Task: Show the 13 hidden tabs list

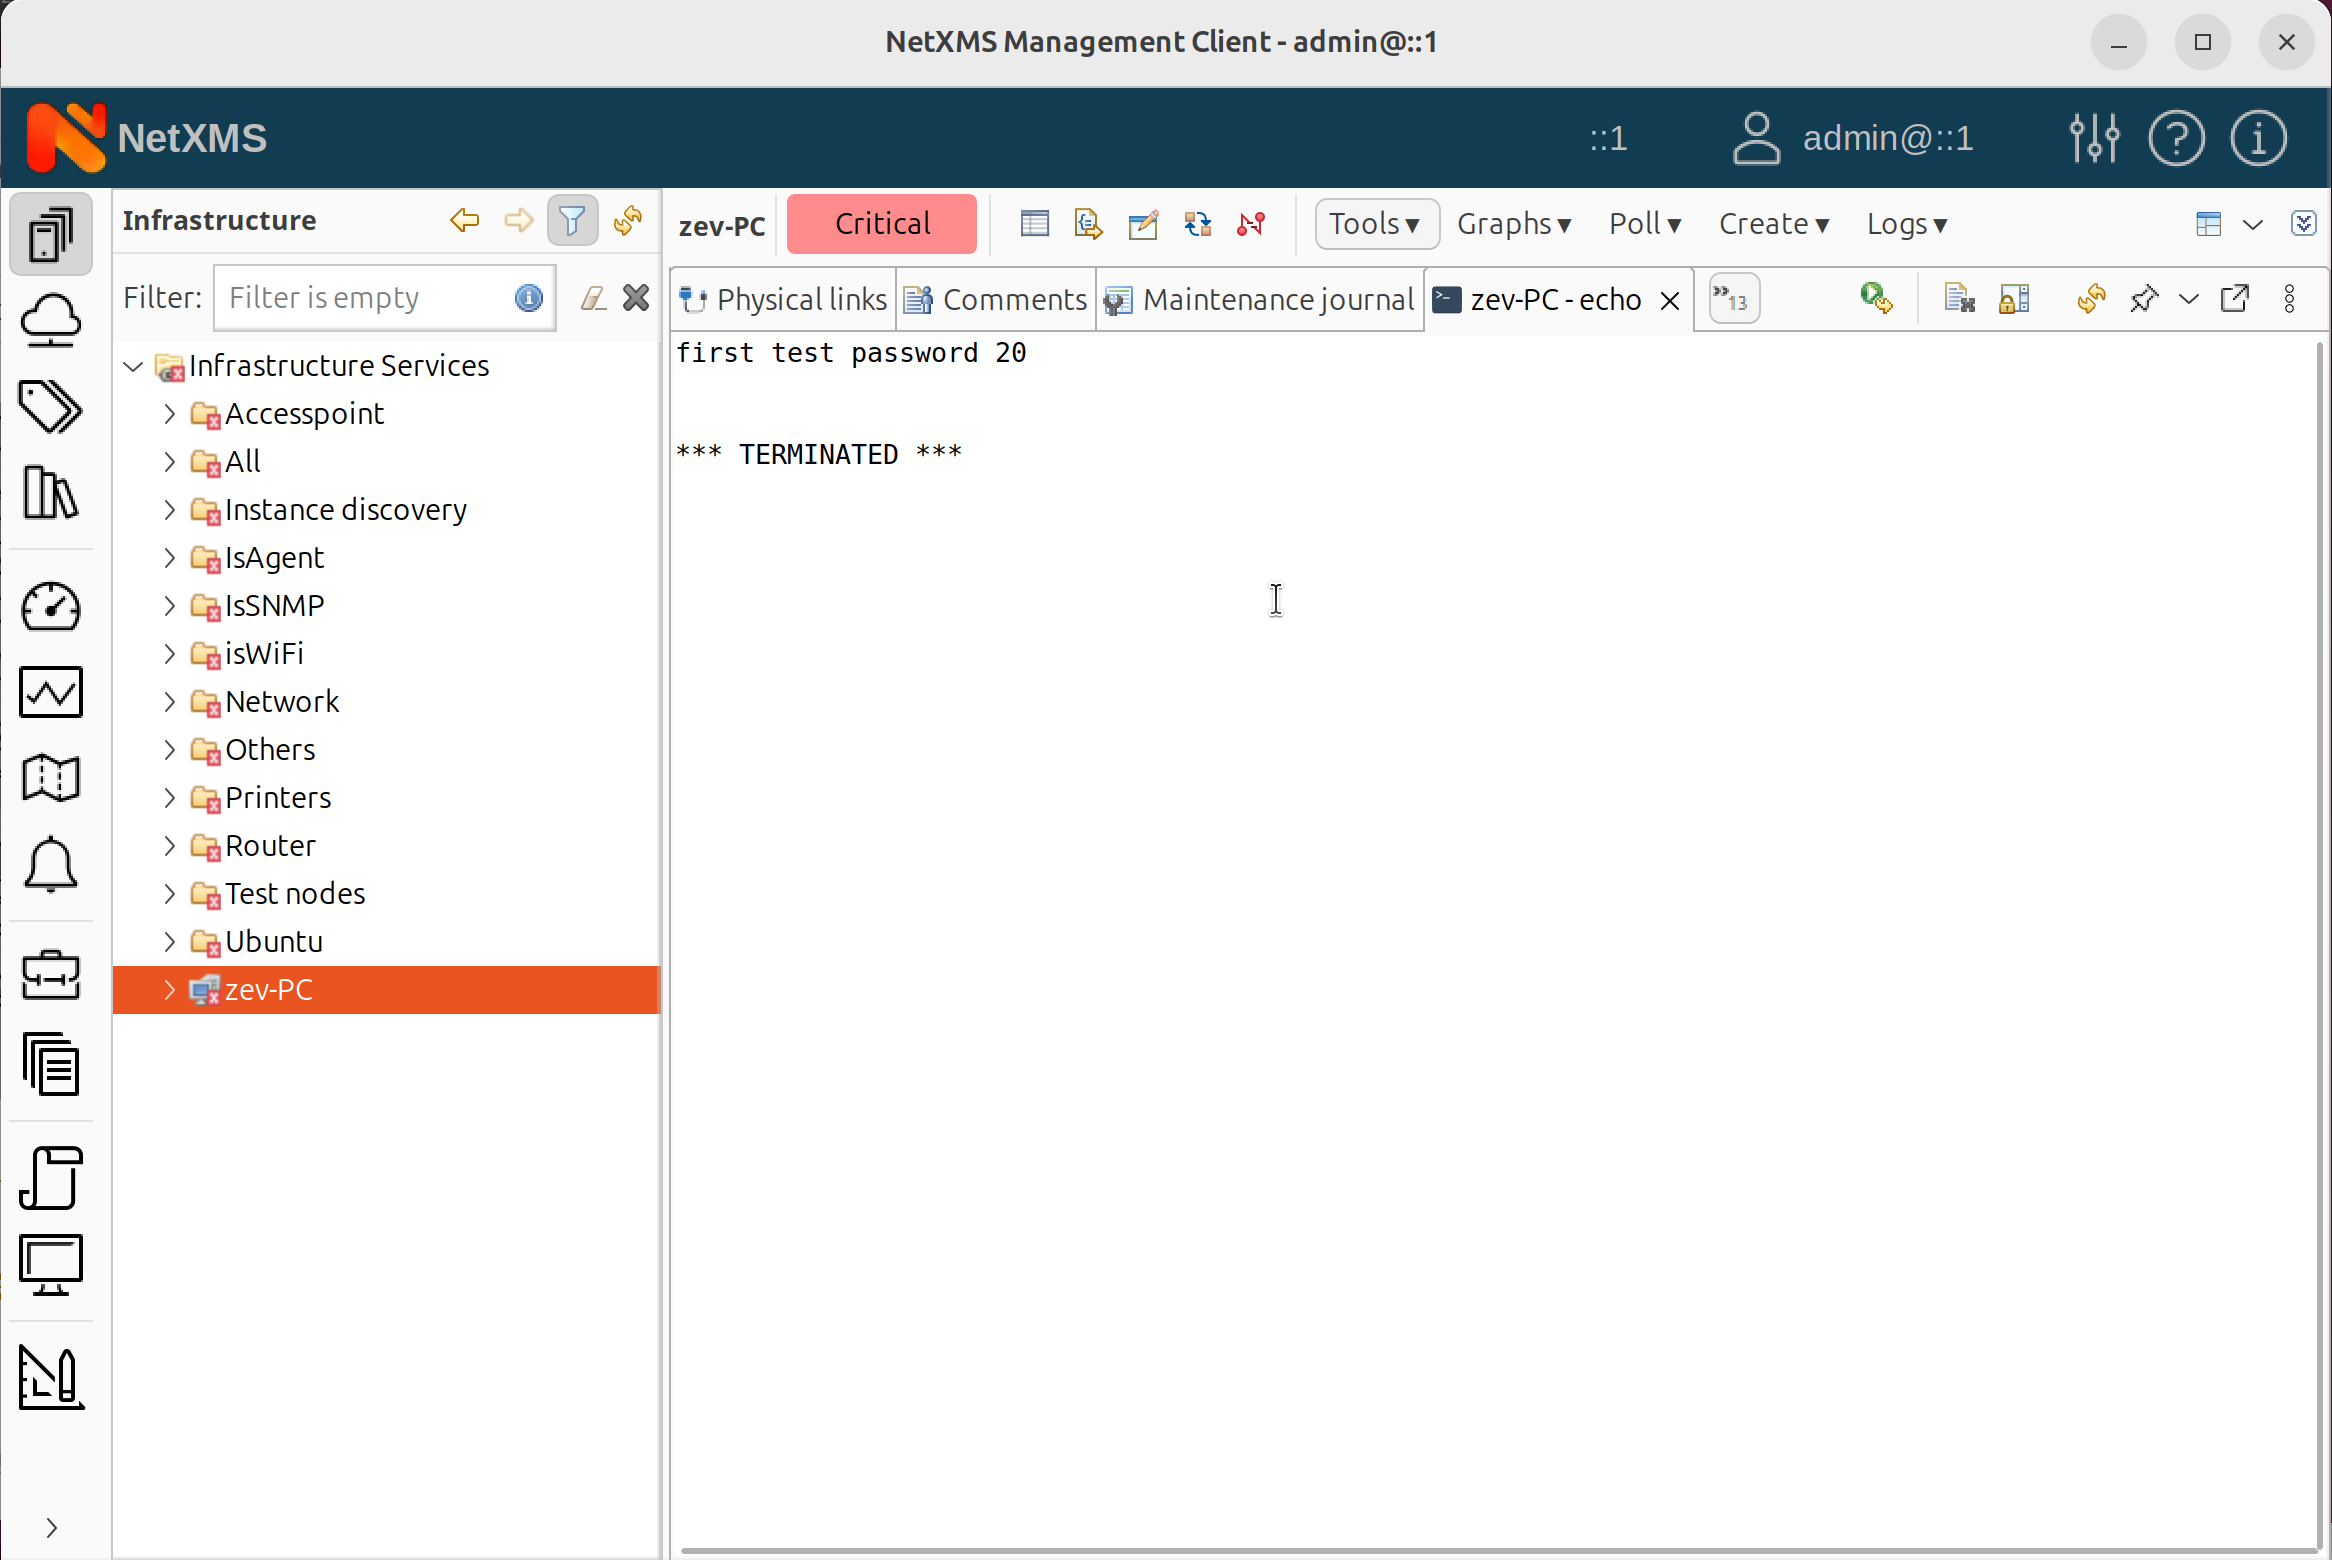Action: [1733, 298]
